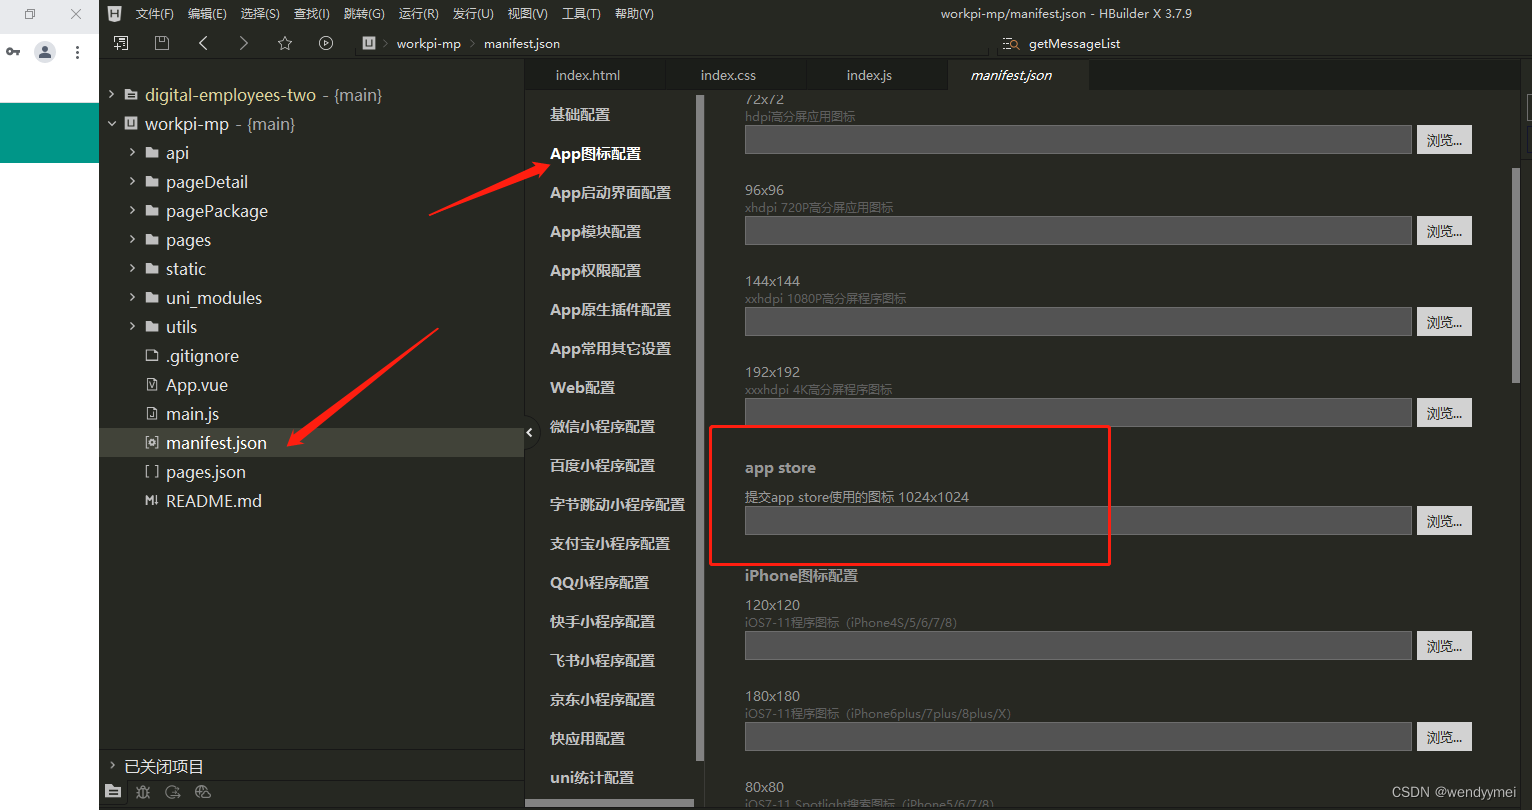
Task: Expand the pagePackage folder
Action: point(132,211)
